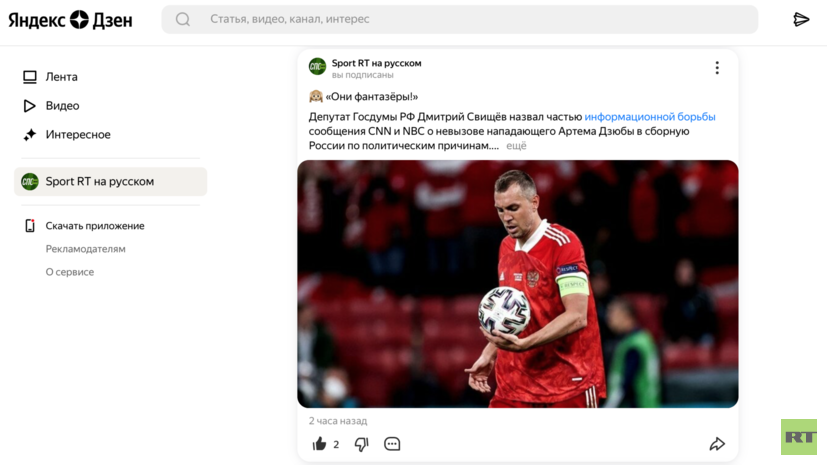Focus the article, video, channel search field
This screenshot has height=465, width=827.
point(460,20)
